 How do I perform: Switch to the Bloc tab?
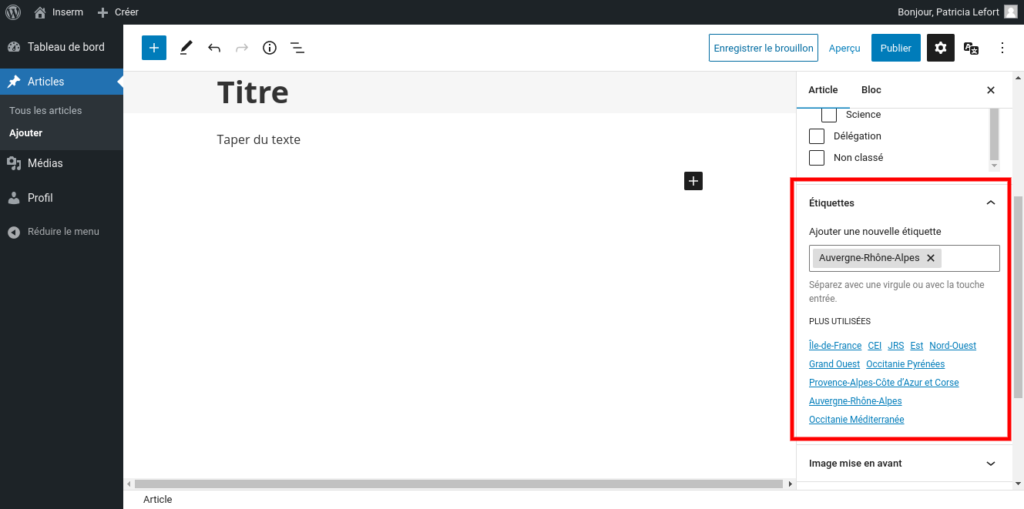[871, 90]
